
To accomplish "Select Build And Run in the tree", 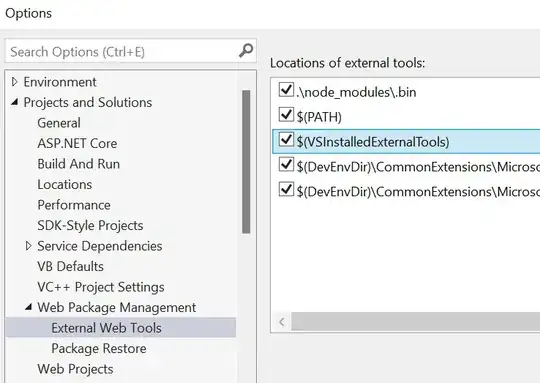I will [x=79, y=164].
